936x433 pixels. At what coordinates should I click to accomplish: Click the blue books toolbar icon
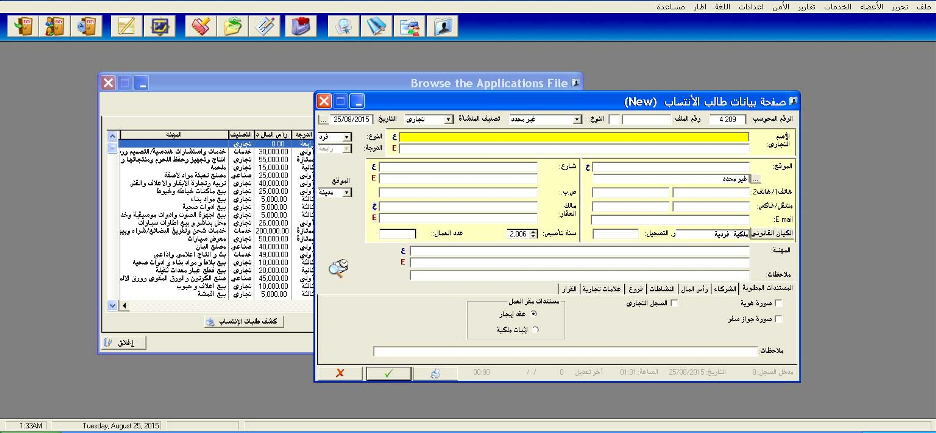tap(376, 27)
